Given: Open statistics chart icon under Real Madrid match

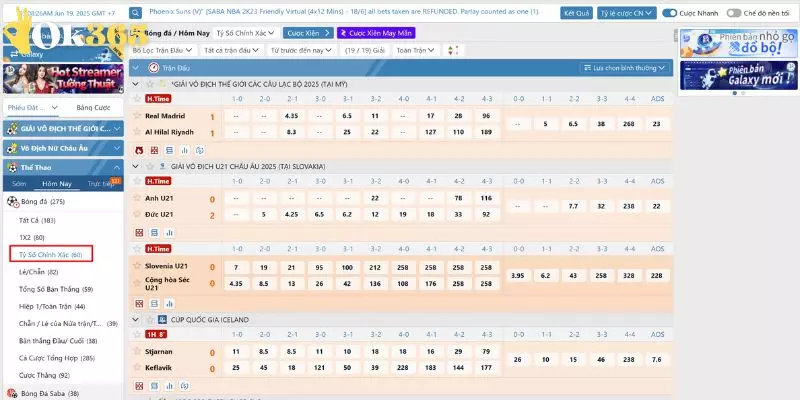Looking at the screenshot, I should click(185, 150).
